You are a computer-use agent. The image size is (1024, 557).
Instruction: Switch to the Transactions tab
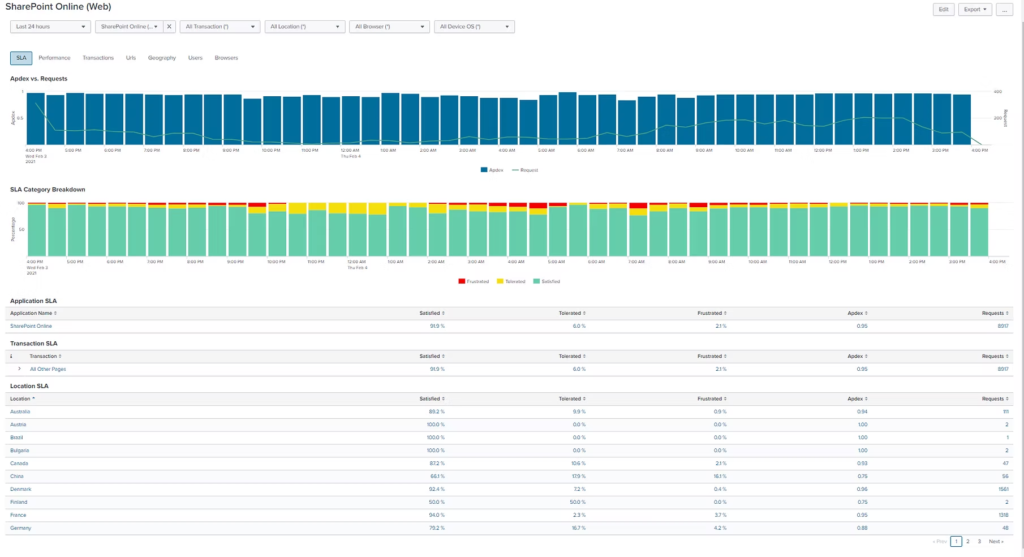click(98, 58)
